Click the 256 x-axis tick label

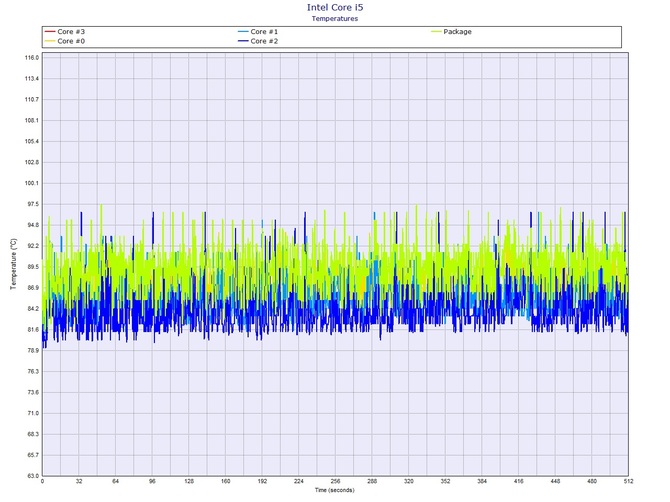coord(335,481)
